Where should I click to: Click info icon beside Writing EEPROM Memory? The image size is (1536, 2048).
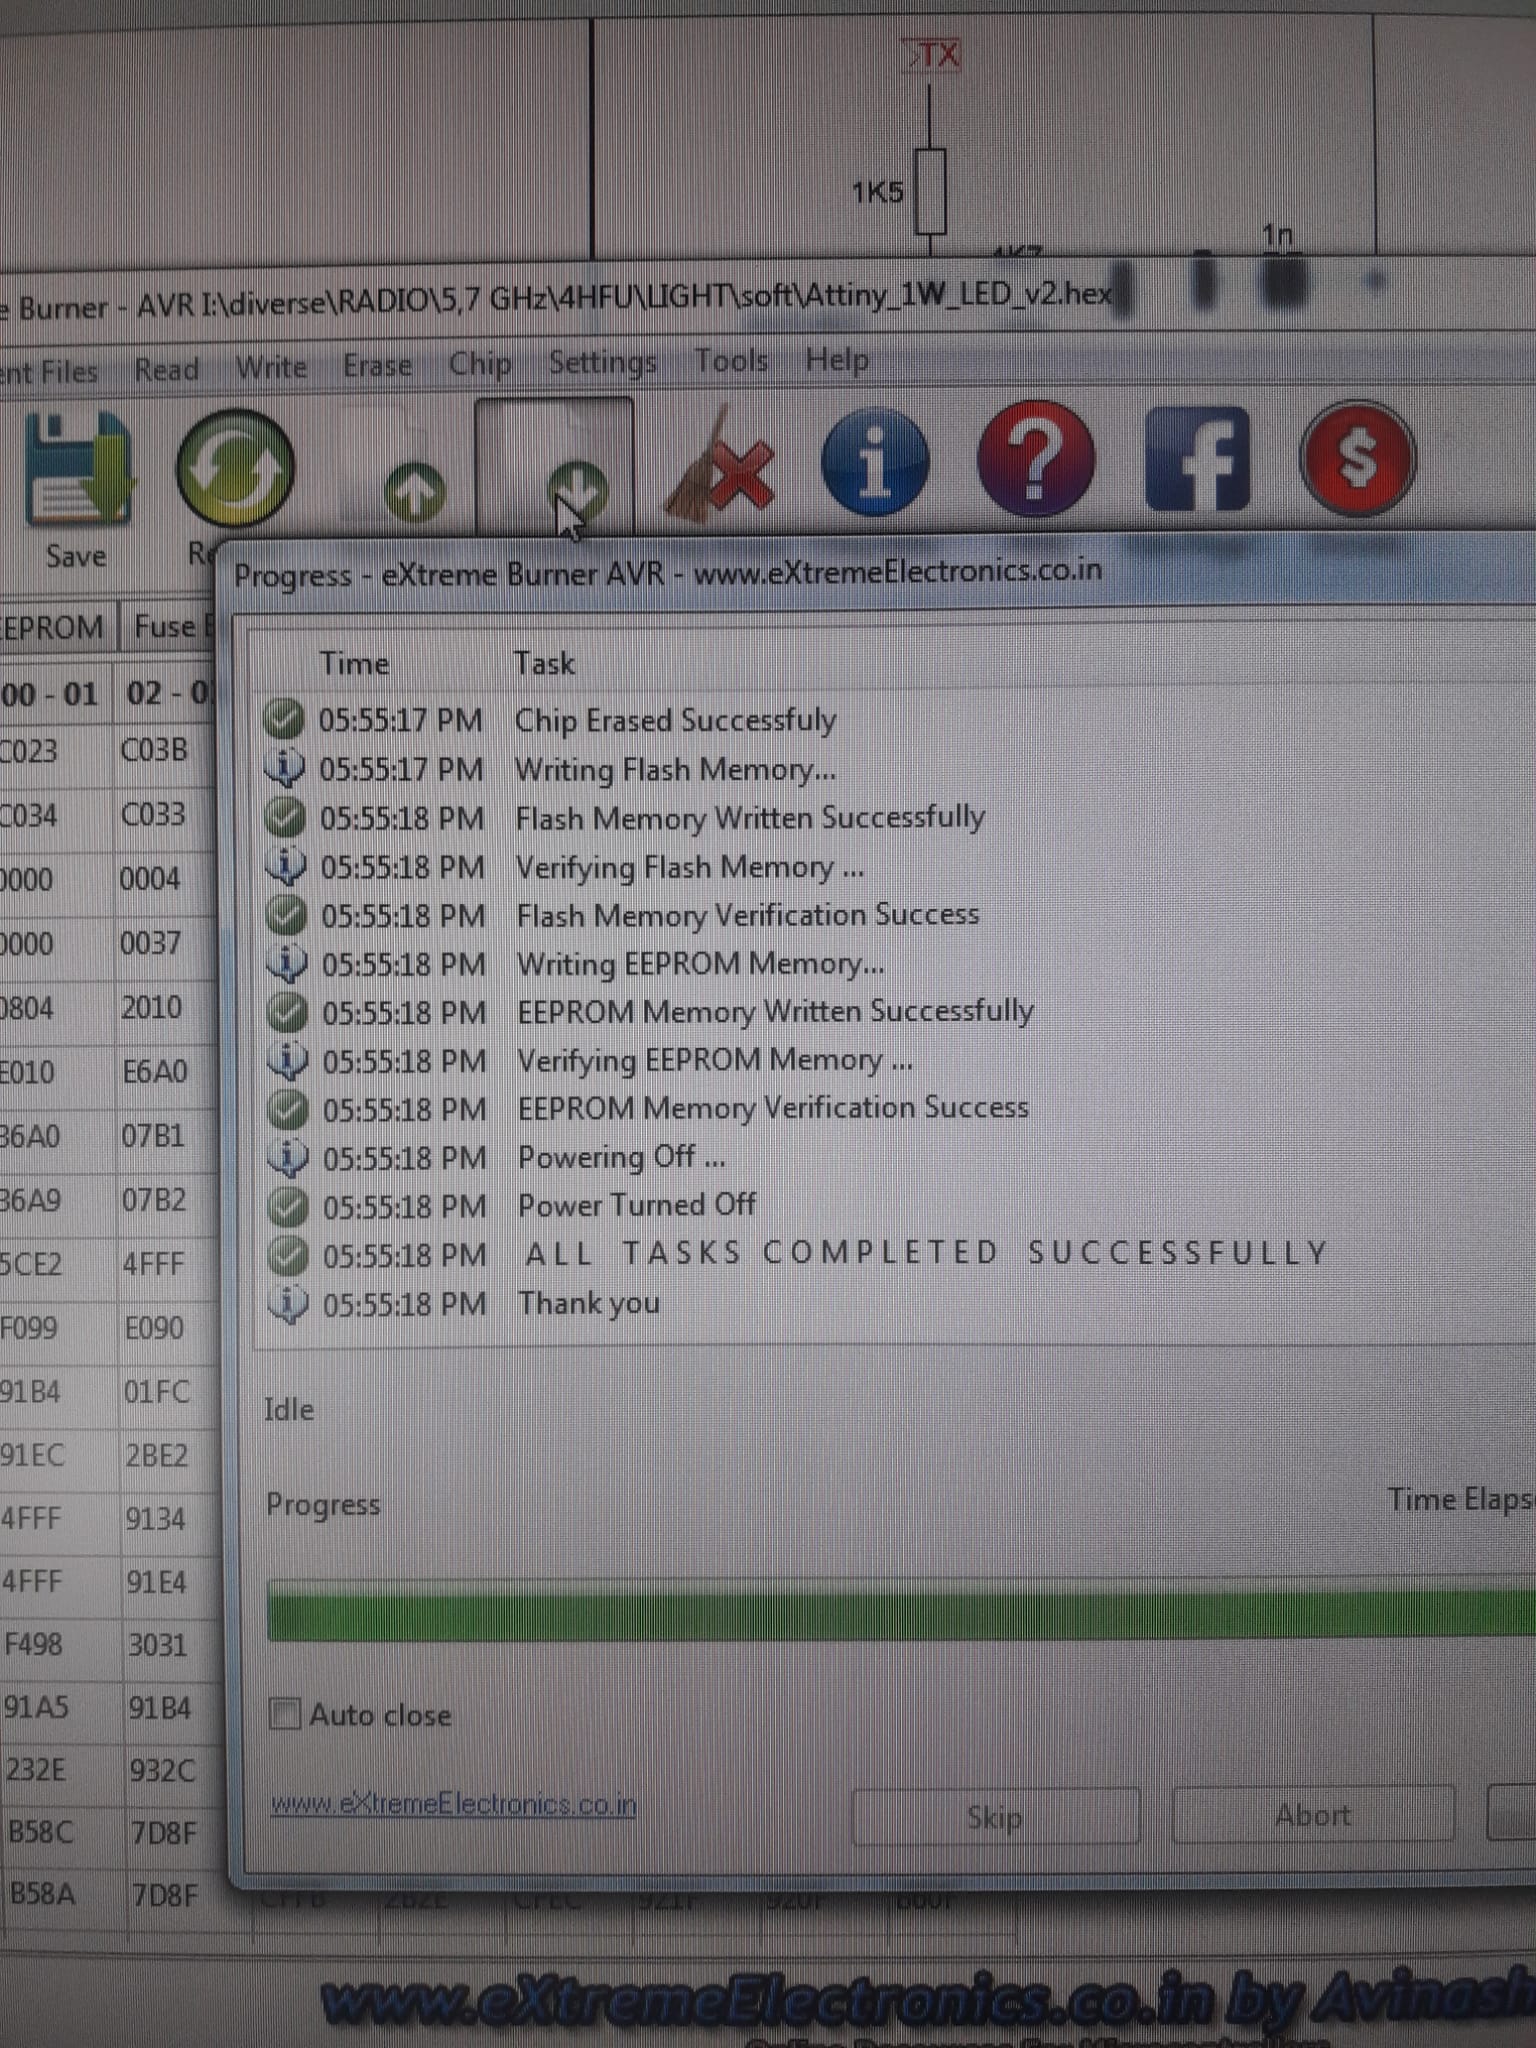click(286, 963)
